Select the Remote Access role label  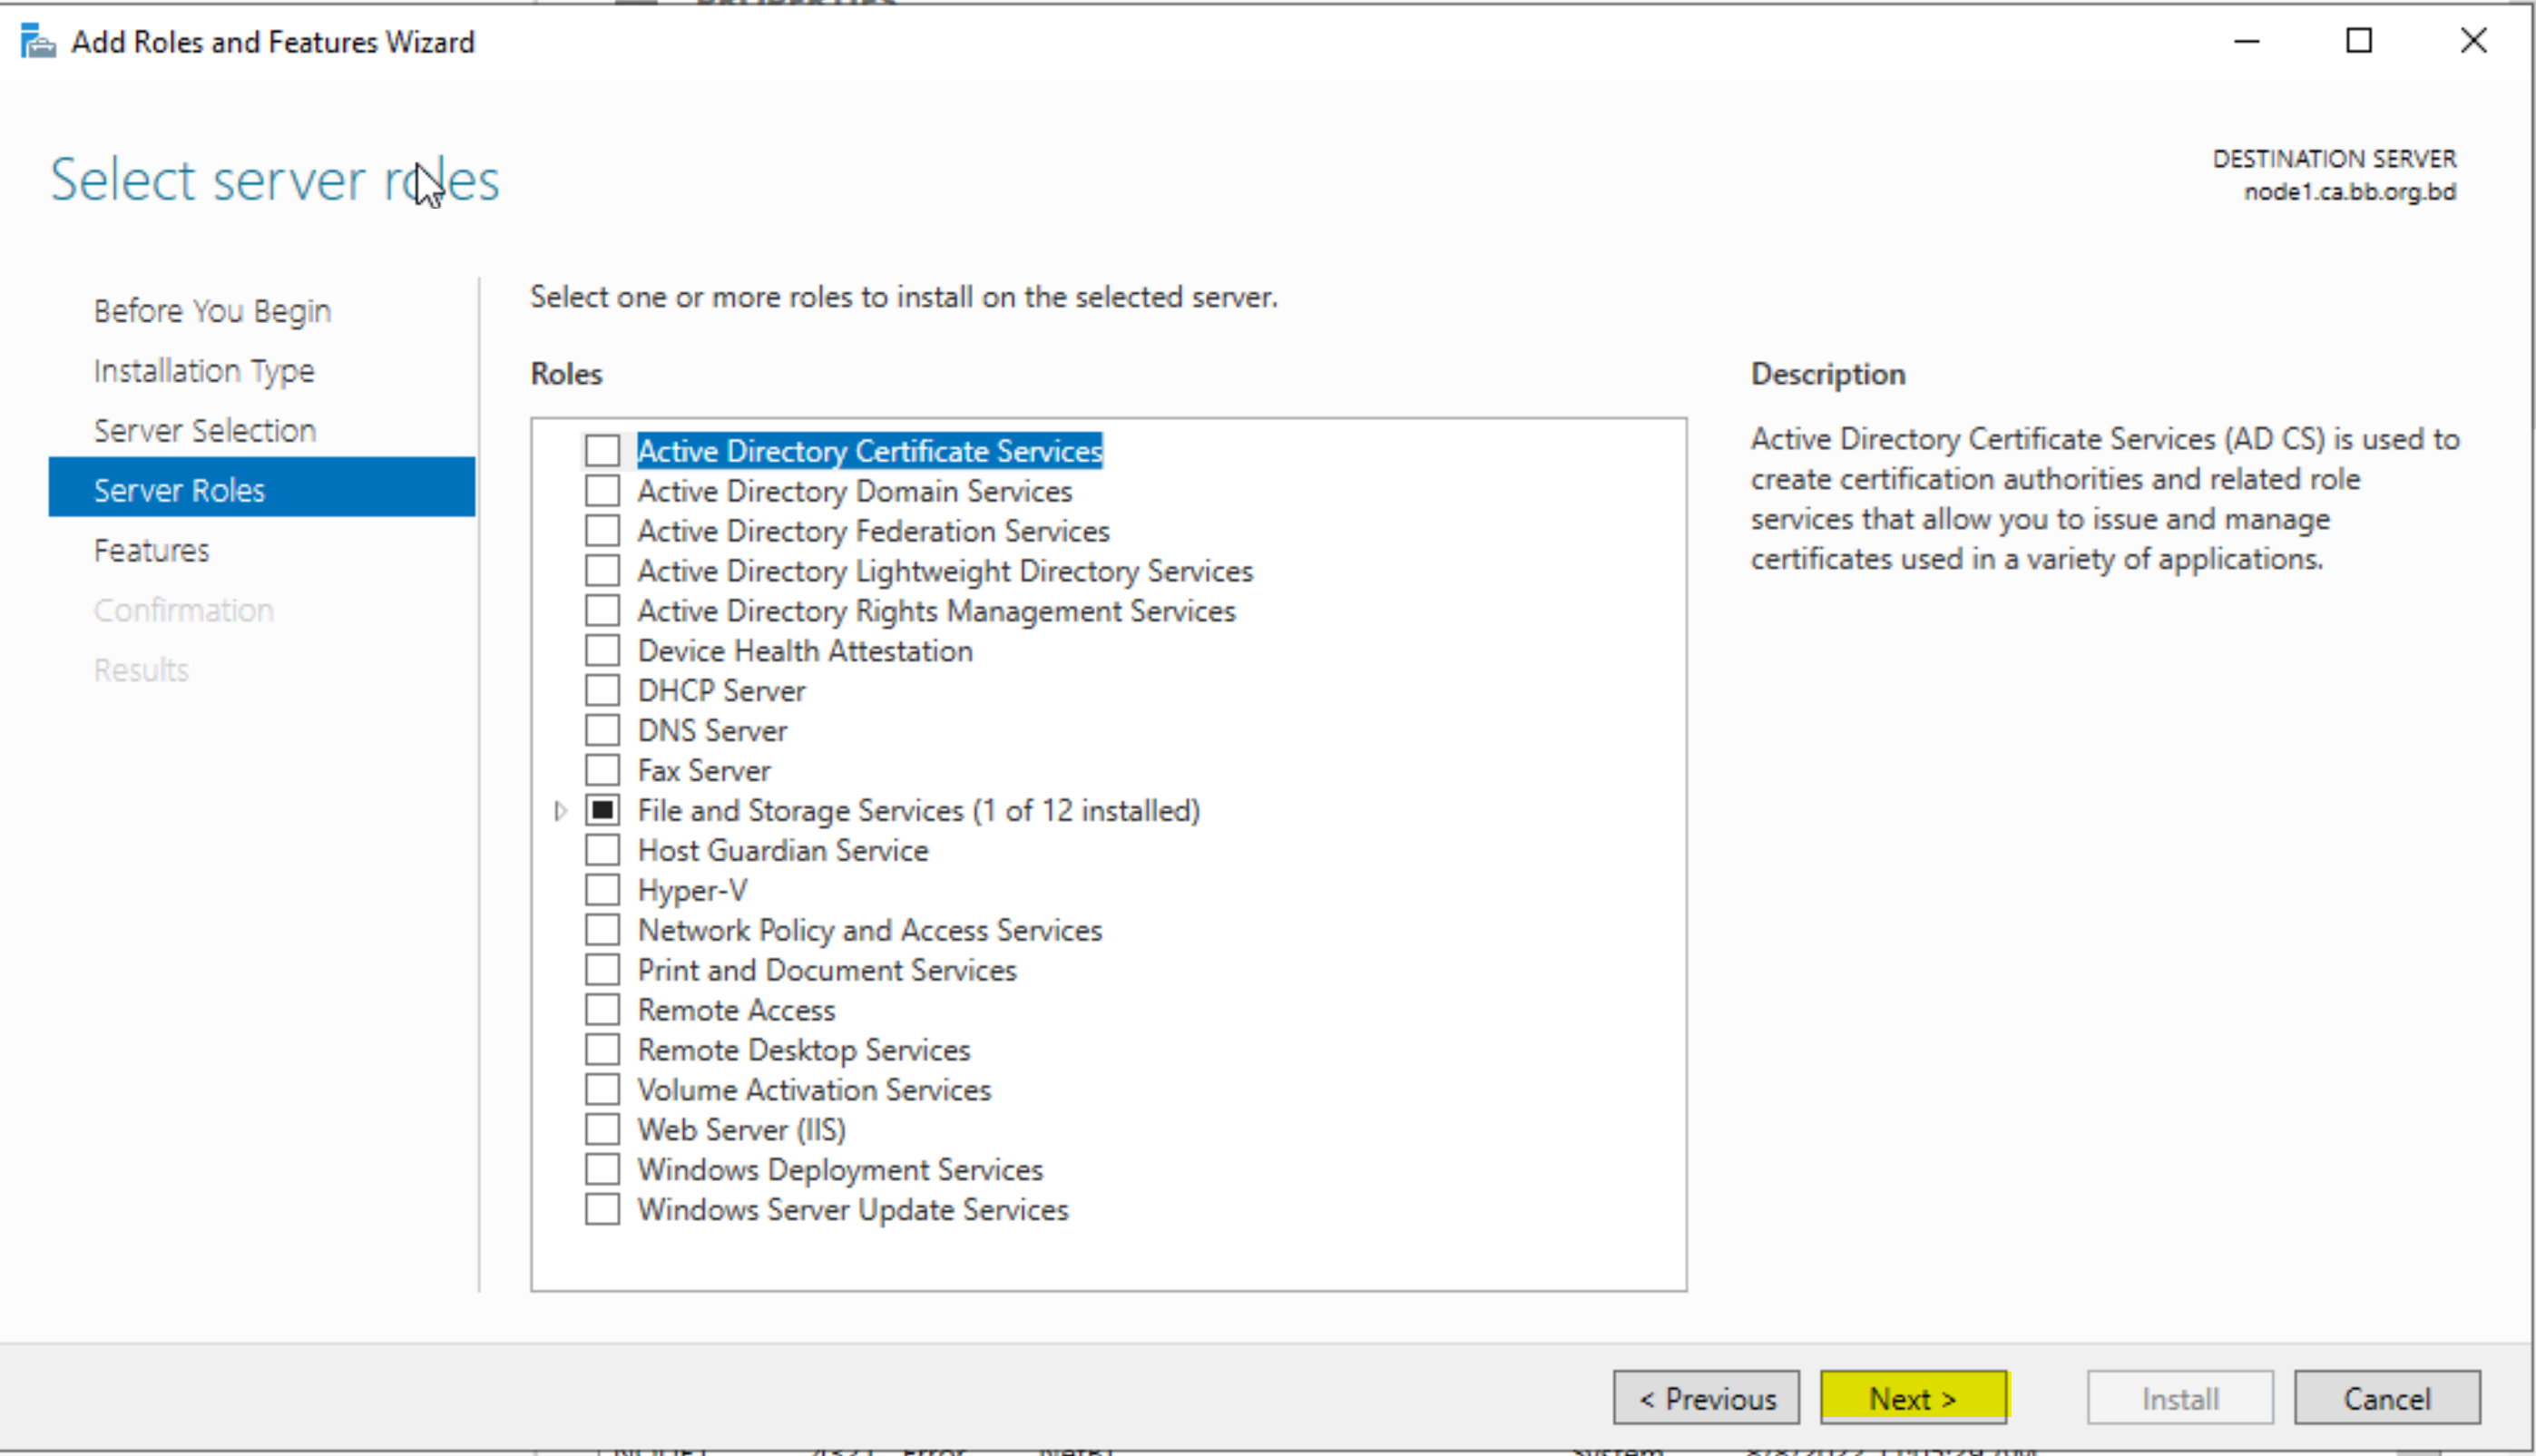736,1010
